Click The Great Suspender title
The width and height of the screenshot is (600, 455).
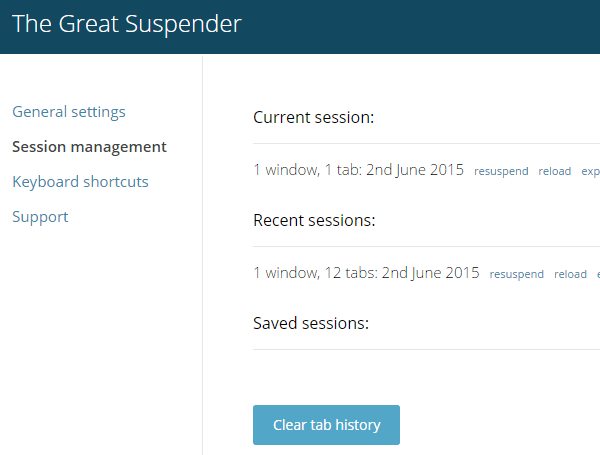tap(127, 24)
